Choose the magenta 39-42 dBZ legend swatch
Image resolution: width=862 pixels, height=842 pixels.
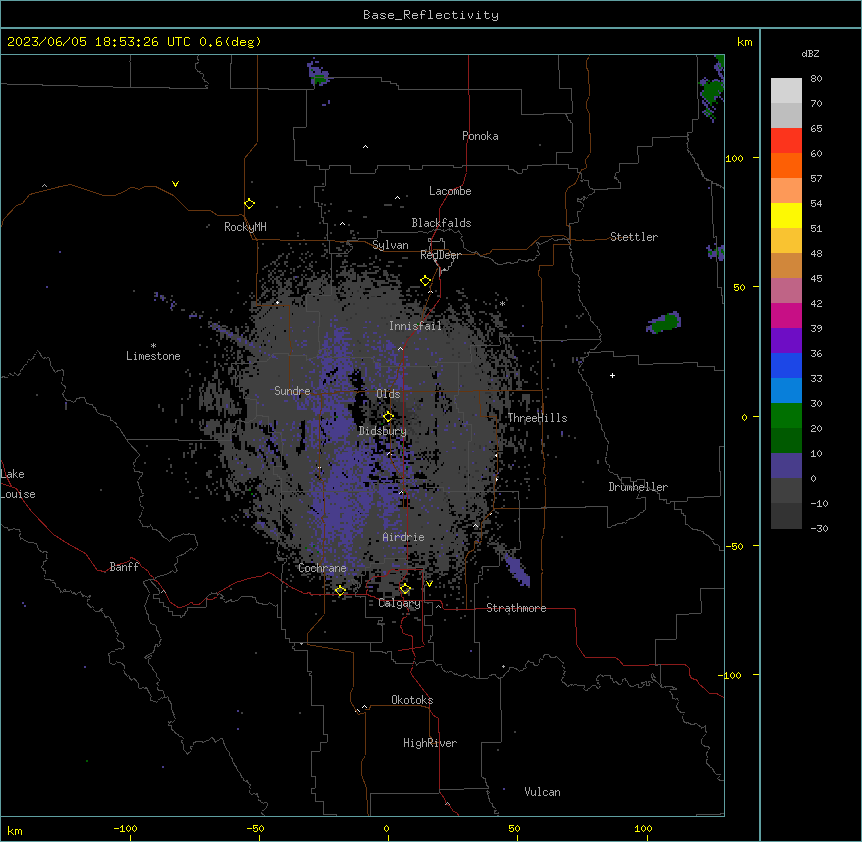point(786,315)
